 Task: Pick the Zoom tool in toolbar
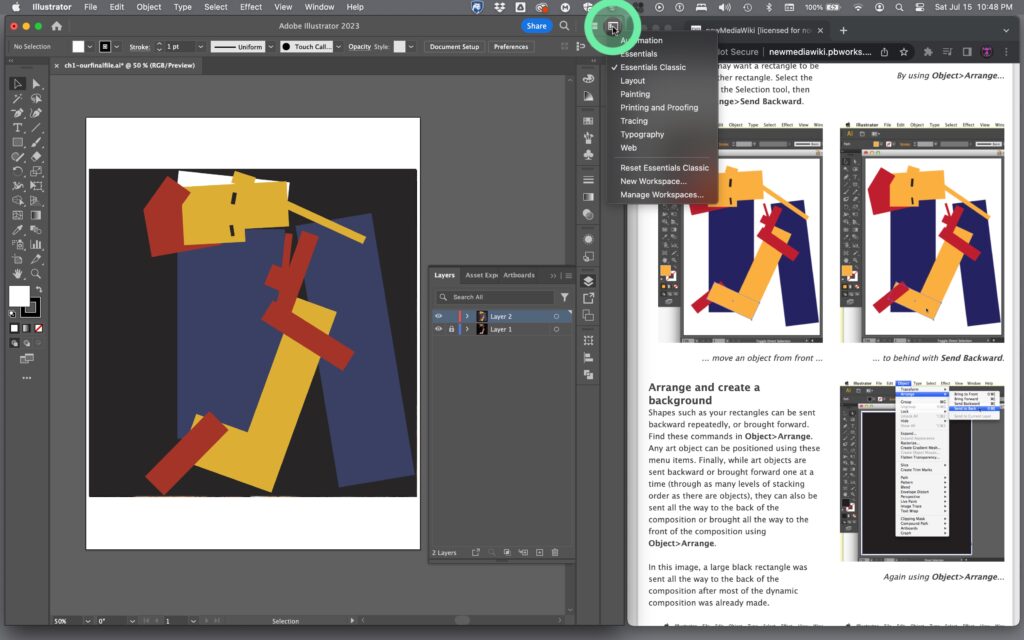[x=36, y=273]
